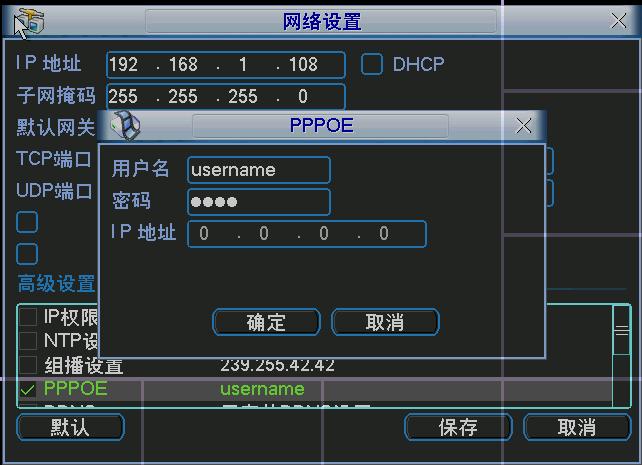Click 取消 at bottom of 网络设置

[577, 427]
